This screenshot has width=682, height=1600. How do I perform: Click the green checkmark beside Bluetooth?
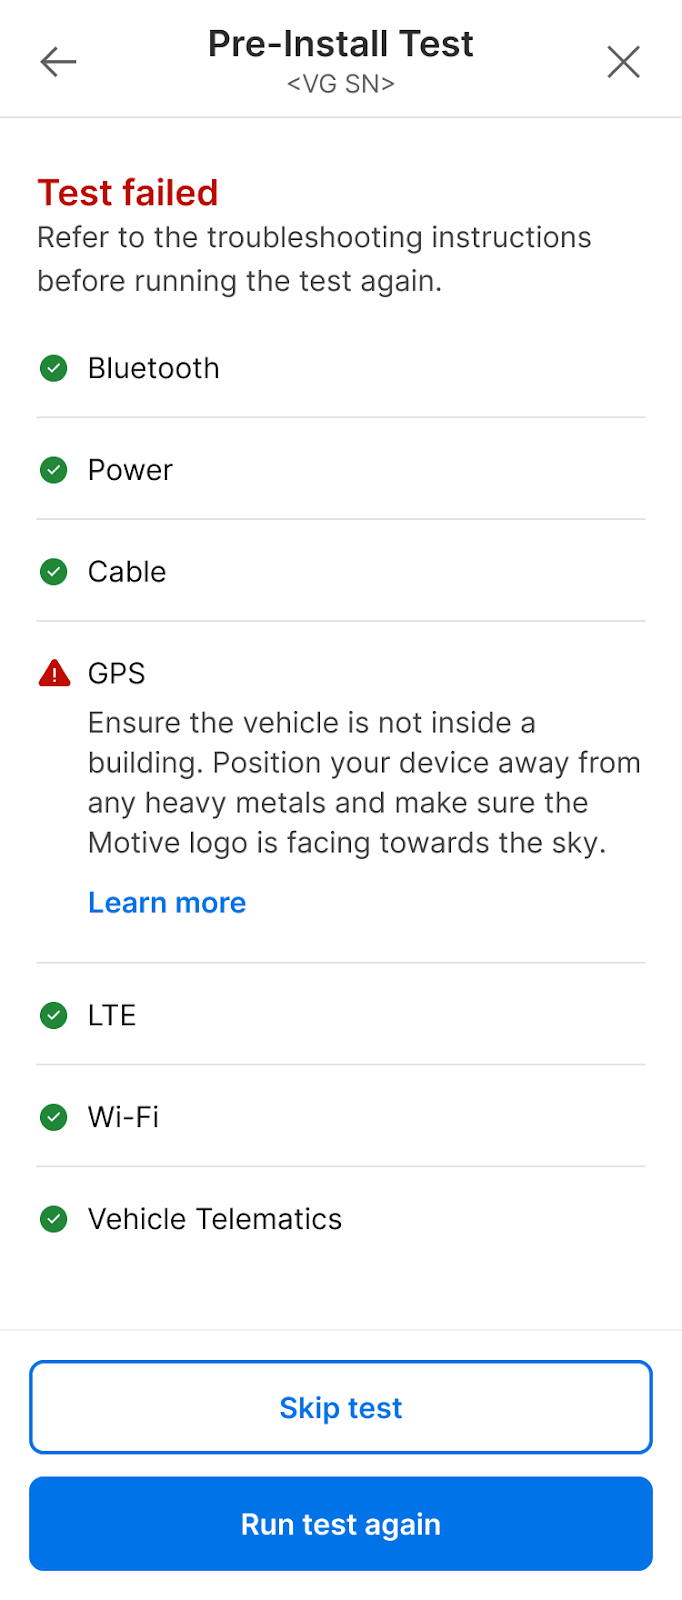point(54,368)
